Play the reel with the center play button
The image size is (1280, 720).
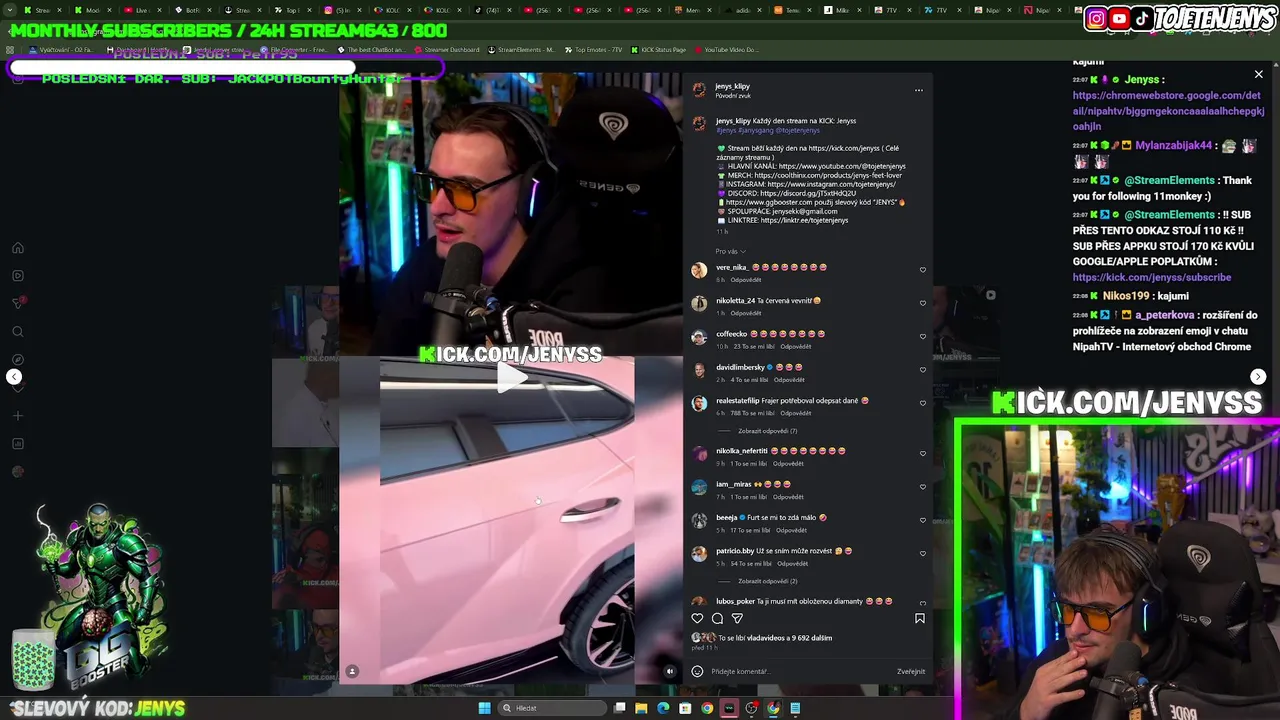tap(511, 378)
